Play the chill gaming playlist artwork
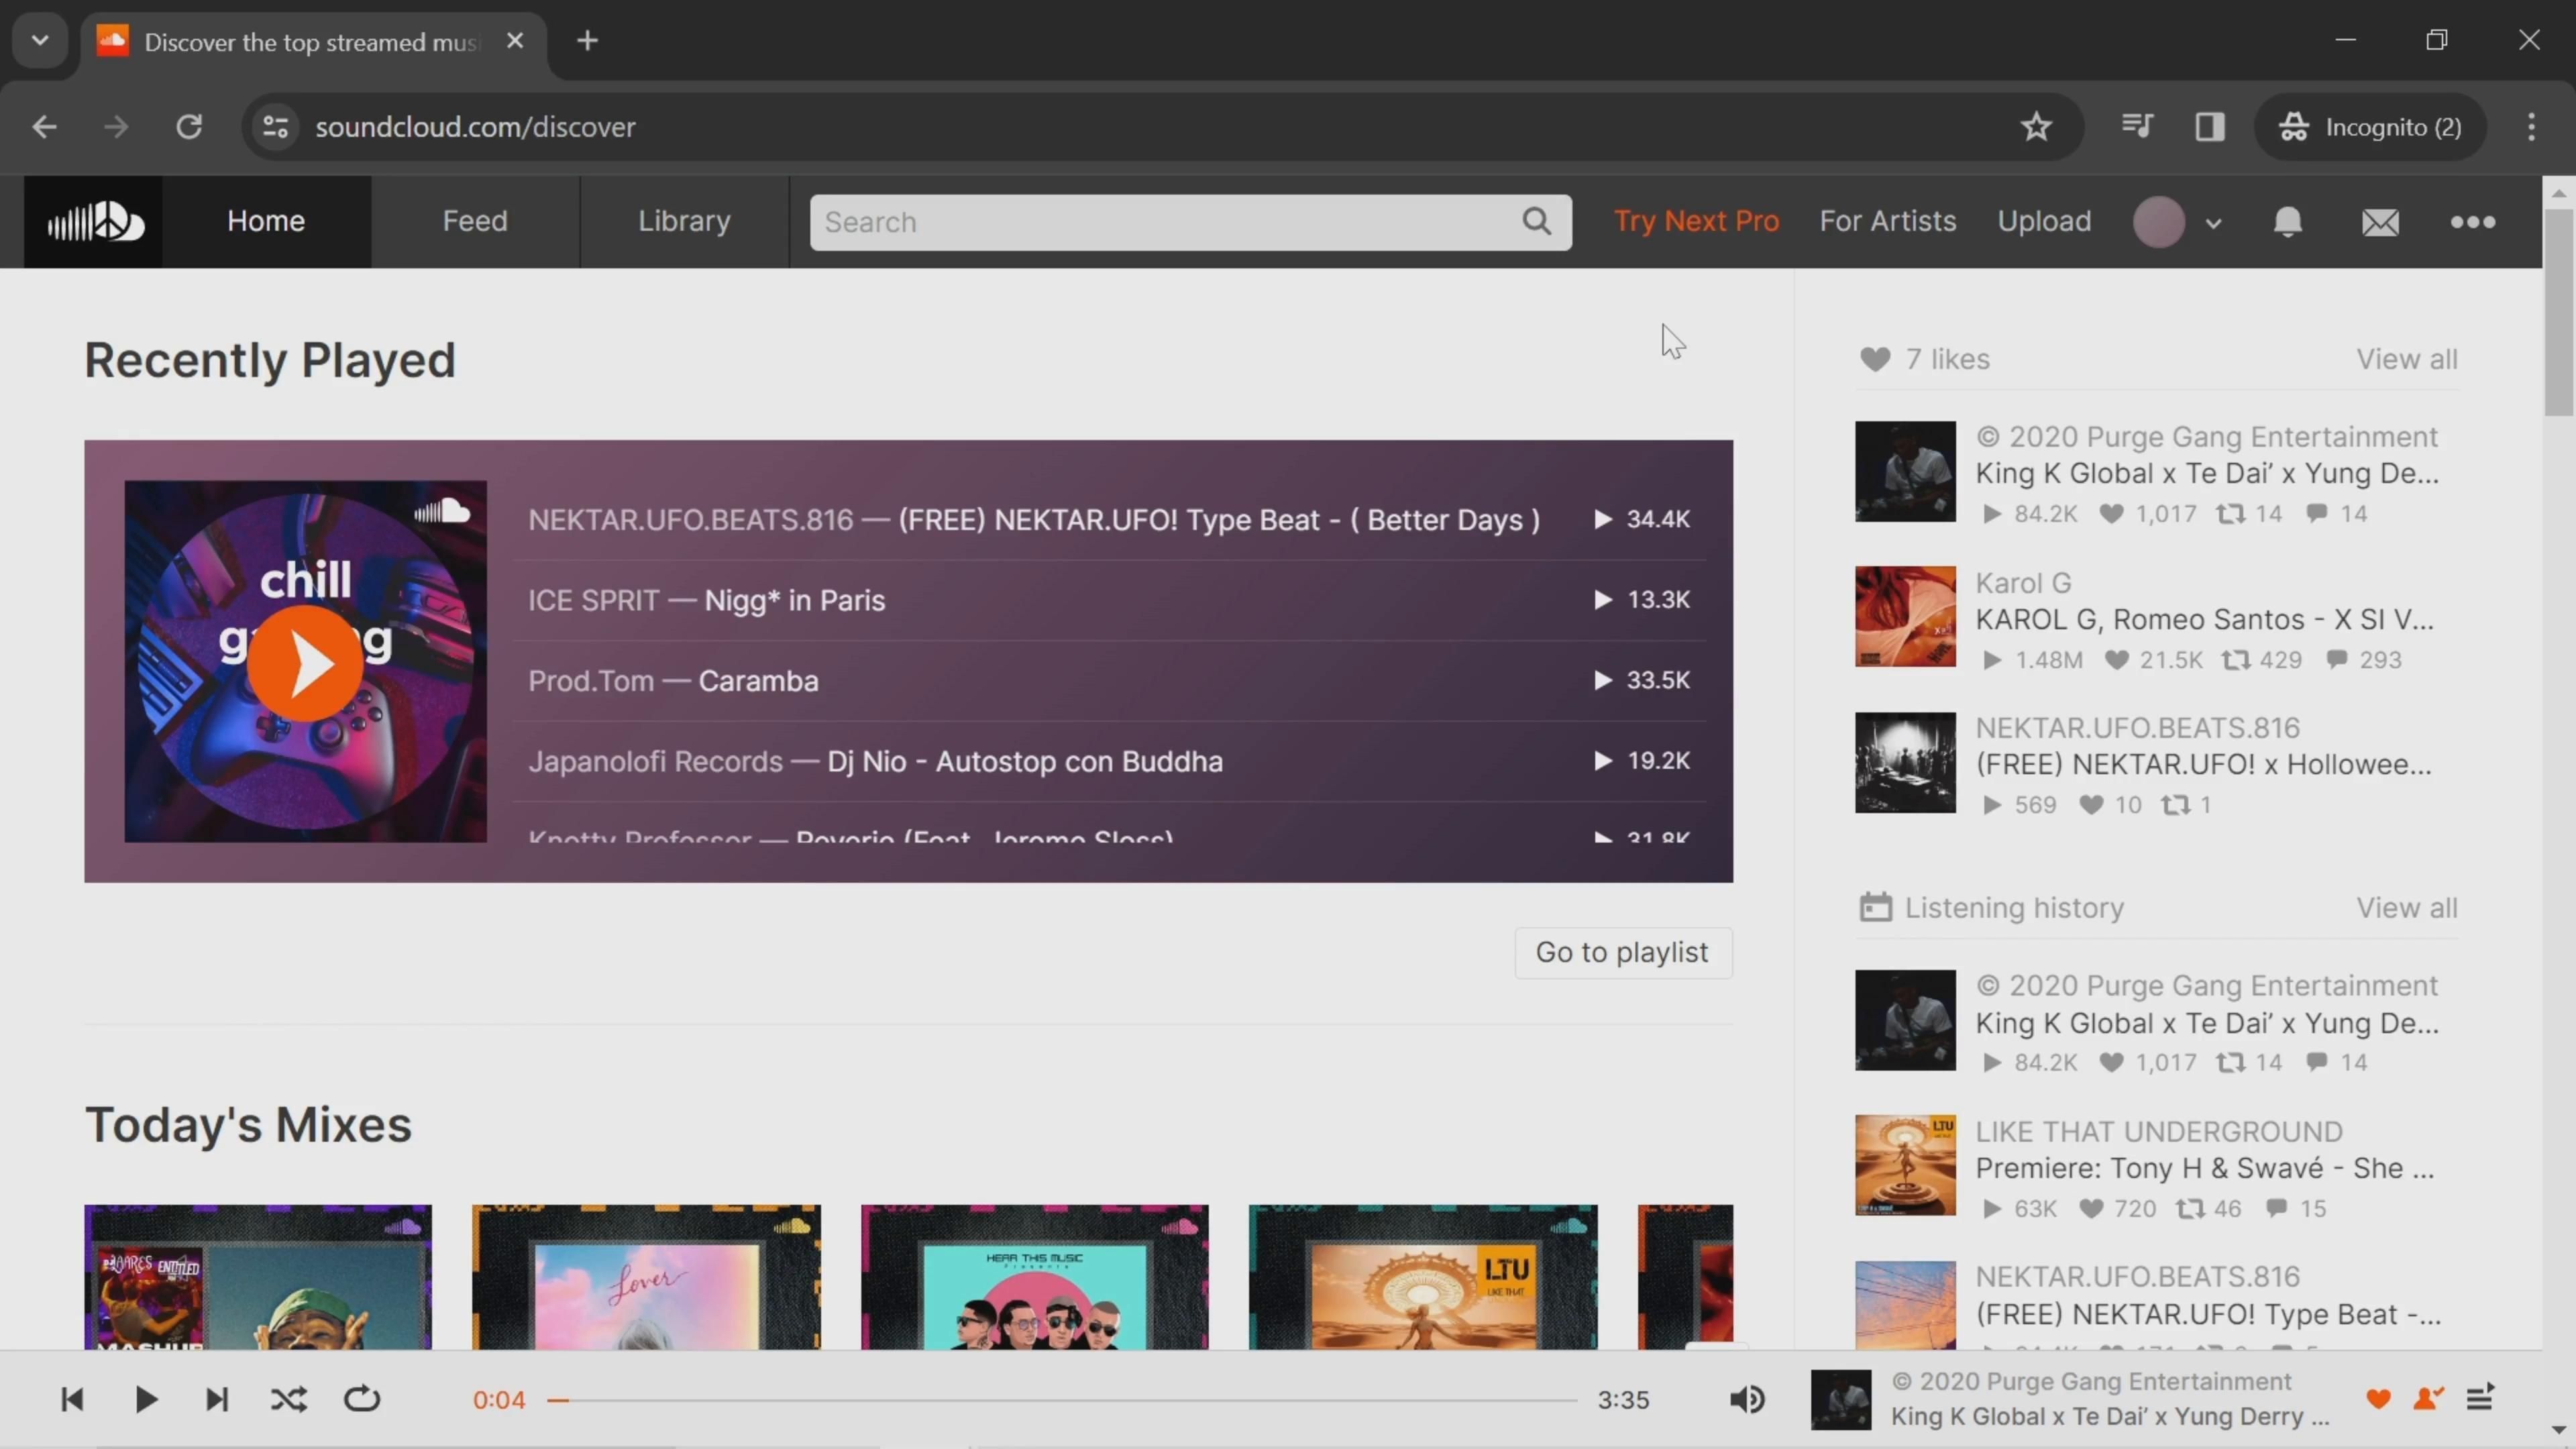This screenshot has height=1449, width=2576. (x=305, y=663)
